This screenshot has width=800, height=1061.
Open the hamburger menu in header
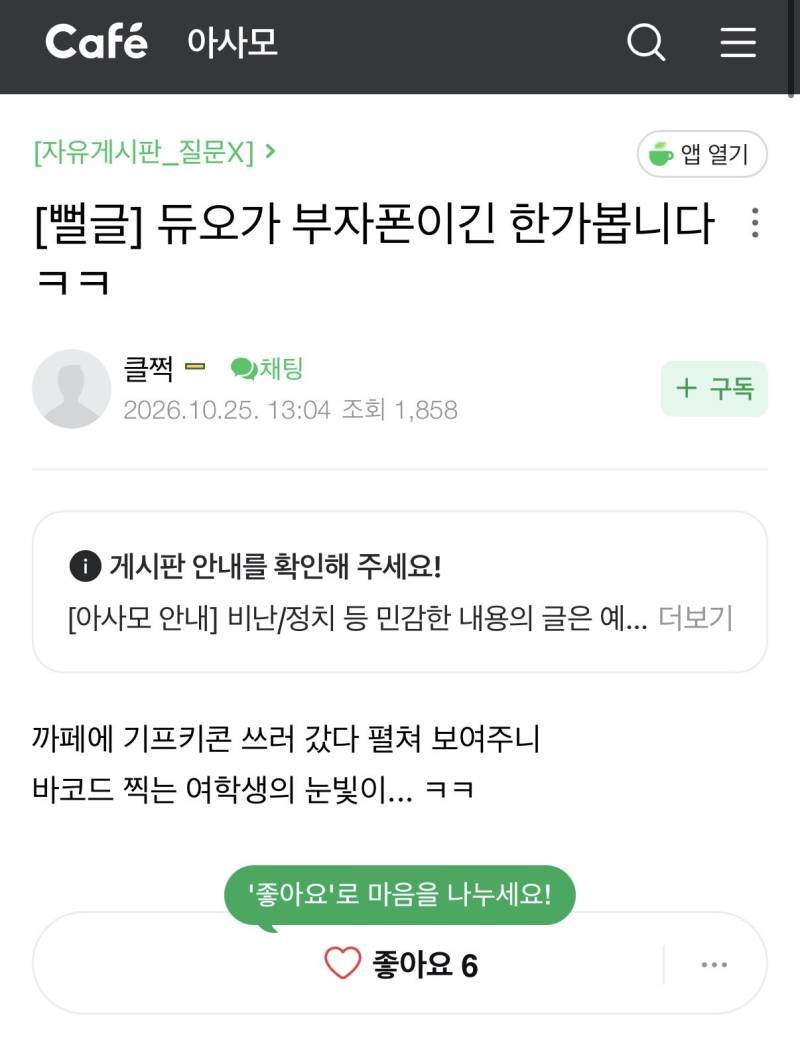tap(738, 42)
